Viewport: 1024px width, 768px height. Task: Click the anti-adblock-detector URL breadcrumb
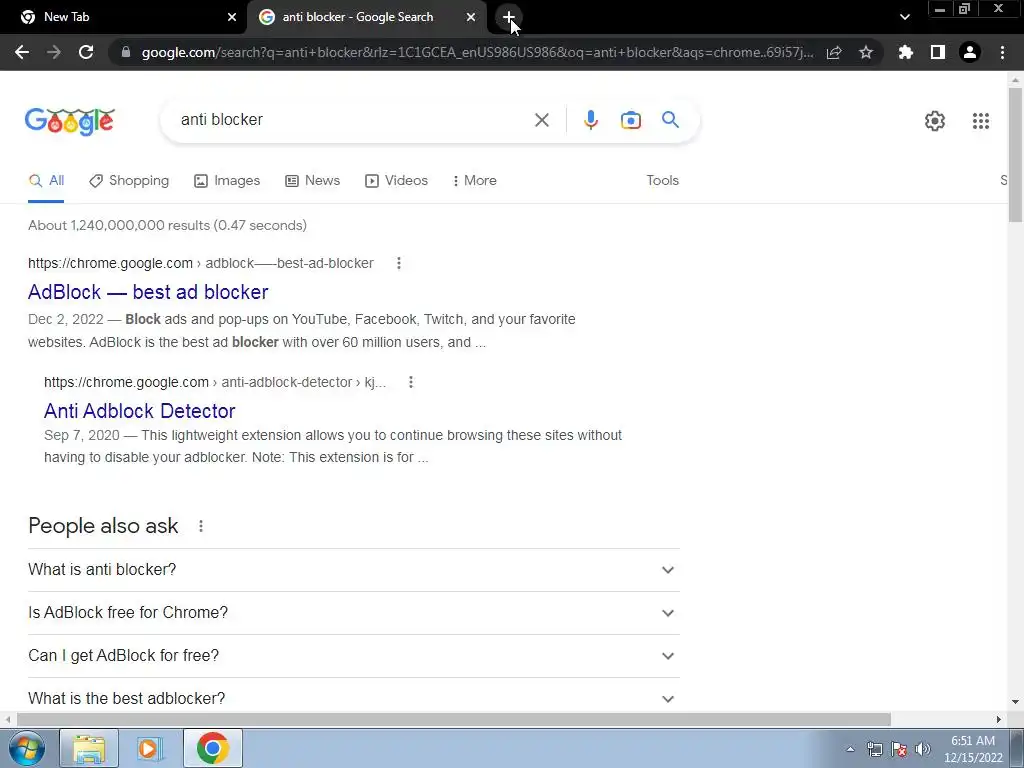(x=215, y=382)
